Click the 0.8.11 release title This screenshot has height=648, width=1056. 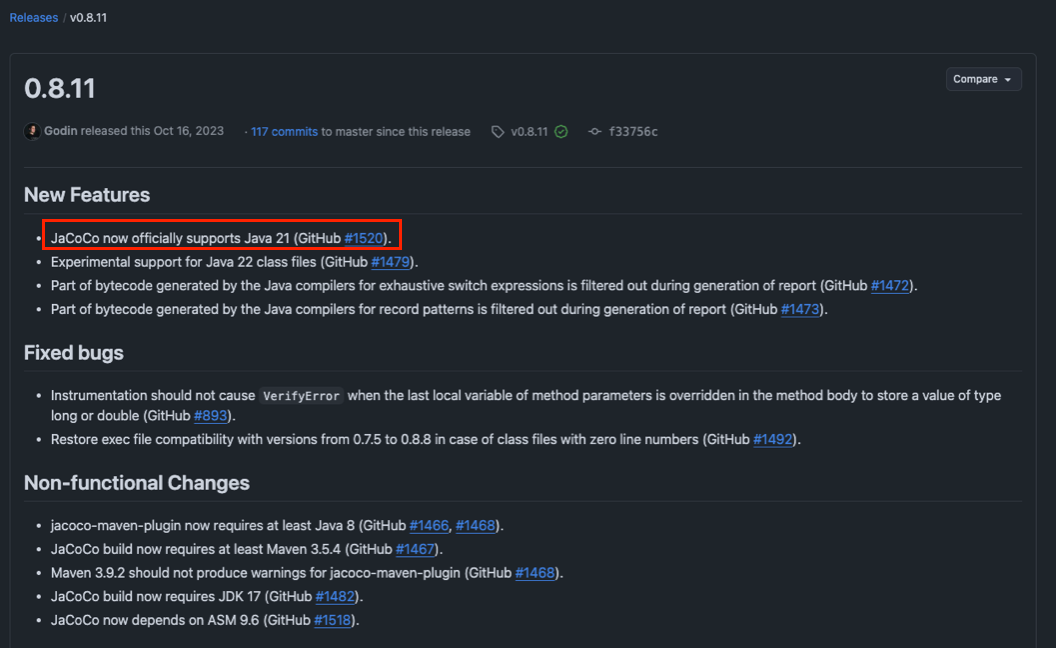pos(60,88)
